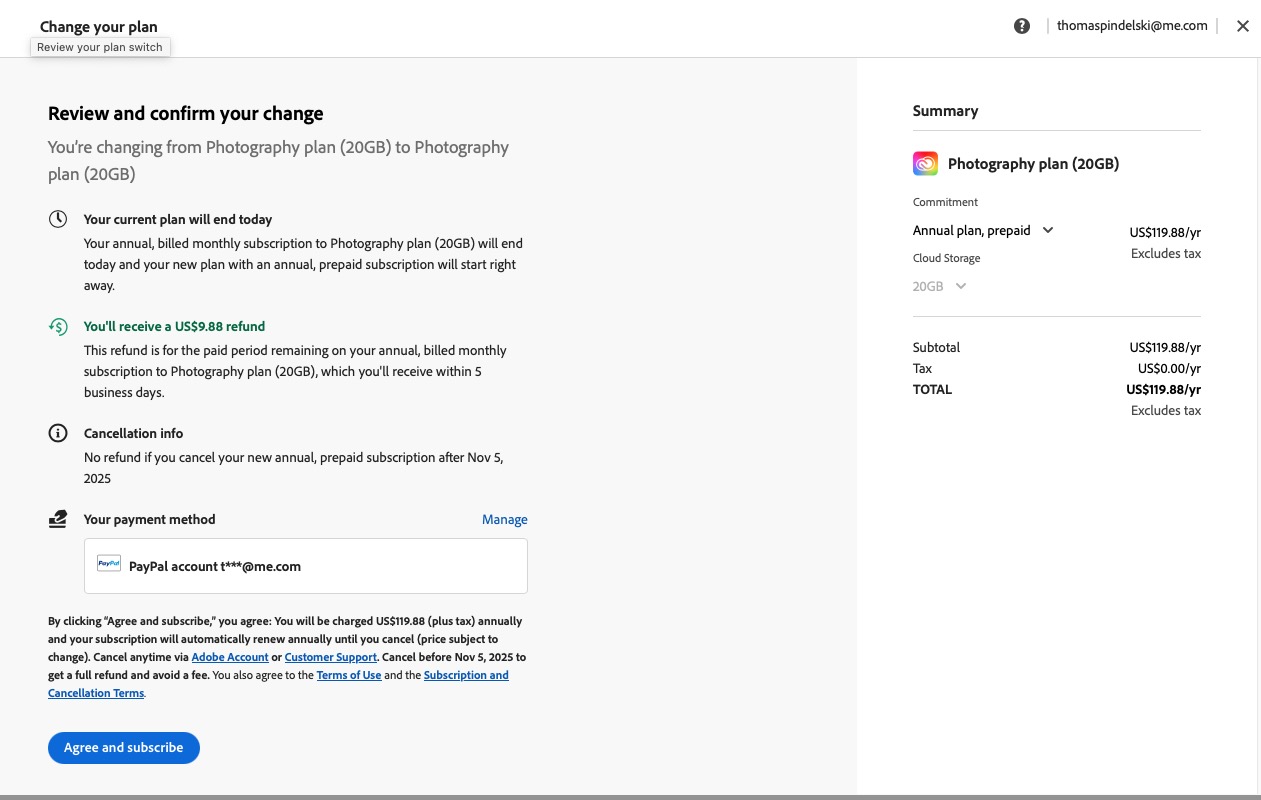
Task: Click the US$9.88 refund heading
Action: click(x=174, y=326)
